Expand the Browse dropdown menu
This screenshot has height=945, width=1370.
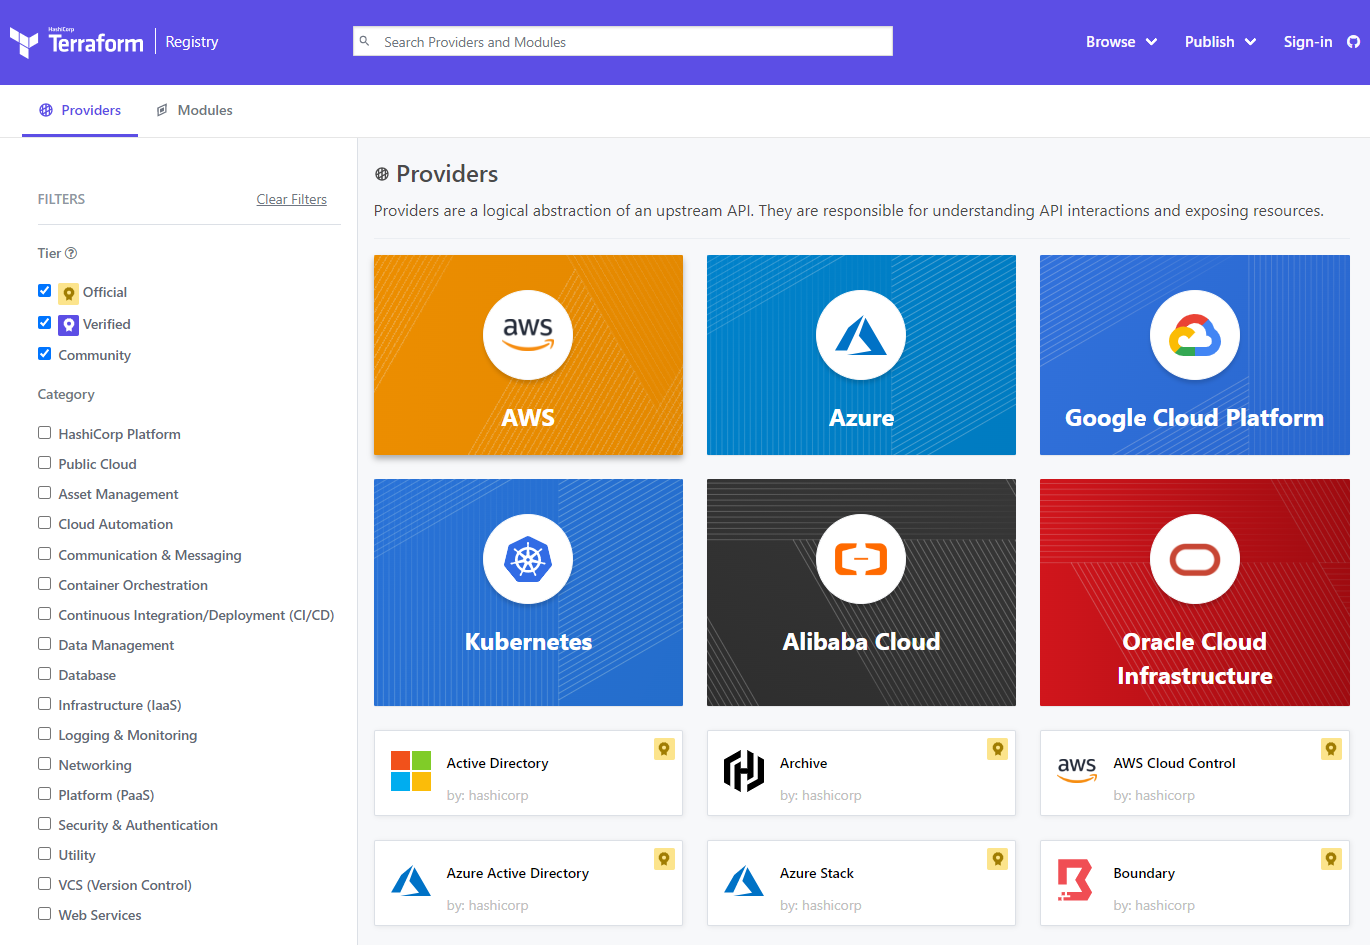[1121, 42]
